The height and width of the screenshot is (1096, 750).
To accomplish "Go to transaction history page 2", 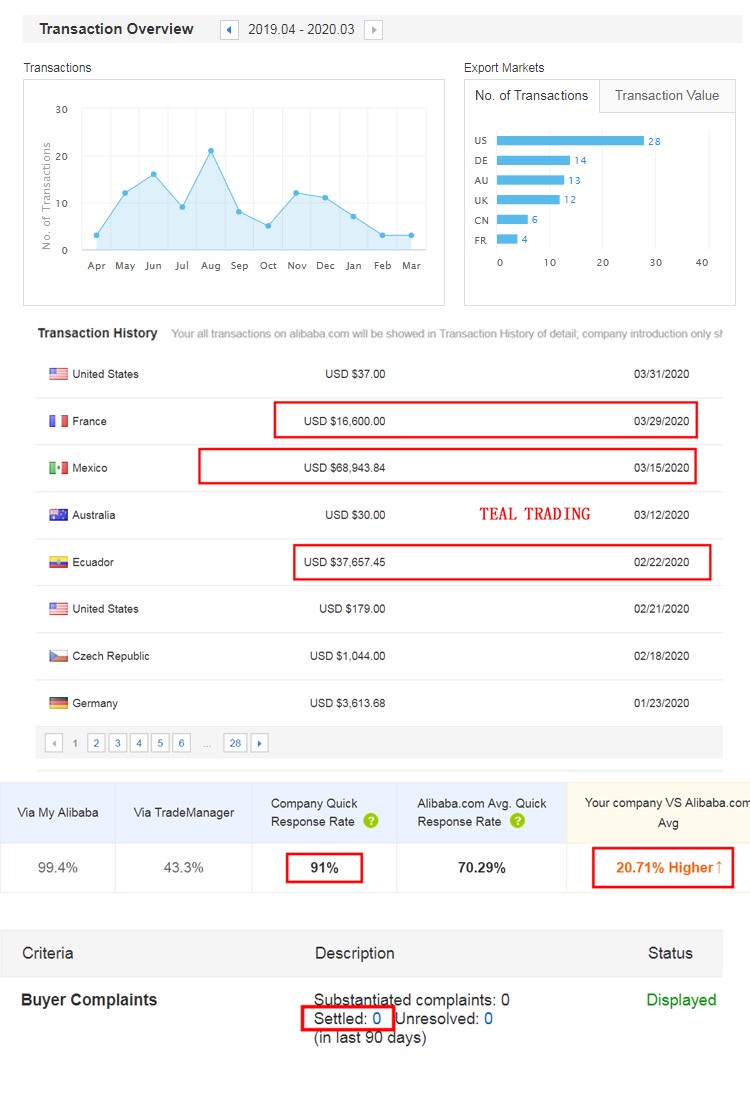I will tap(96, 743).
